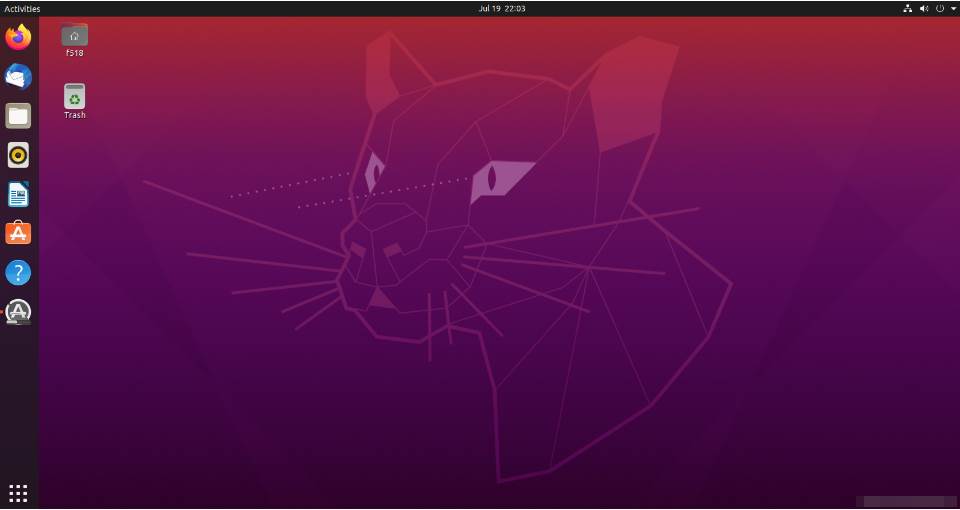Click the power icon in top bar

click(940, 9)
